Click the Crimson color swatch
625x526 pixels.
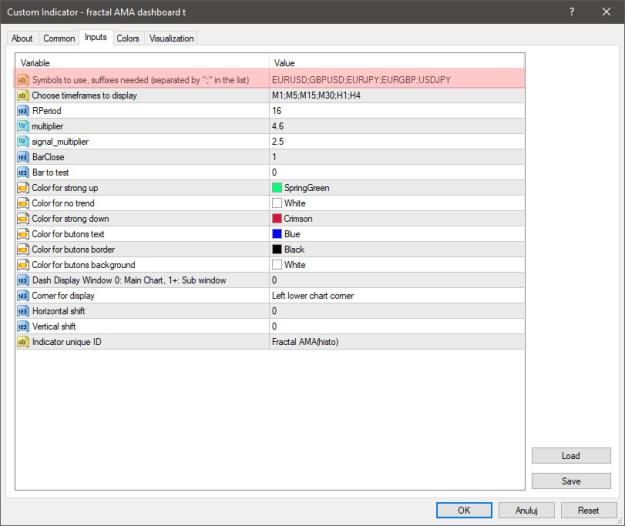tap(277, 218)
